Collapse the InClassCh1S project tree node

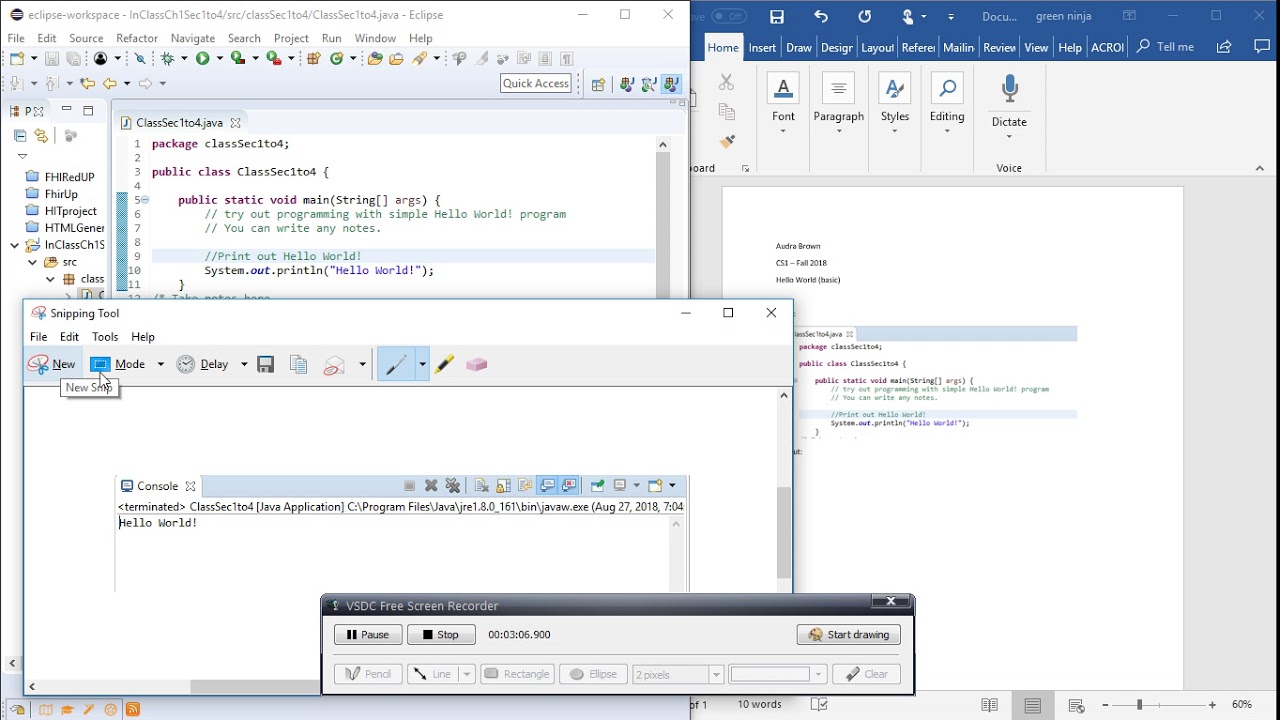coord(15,245)
